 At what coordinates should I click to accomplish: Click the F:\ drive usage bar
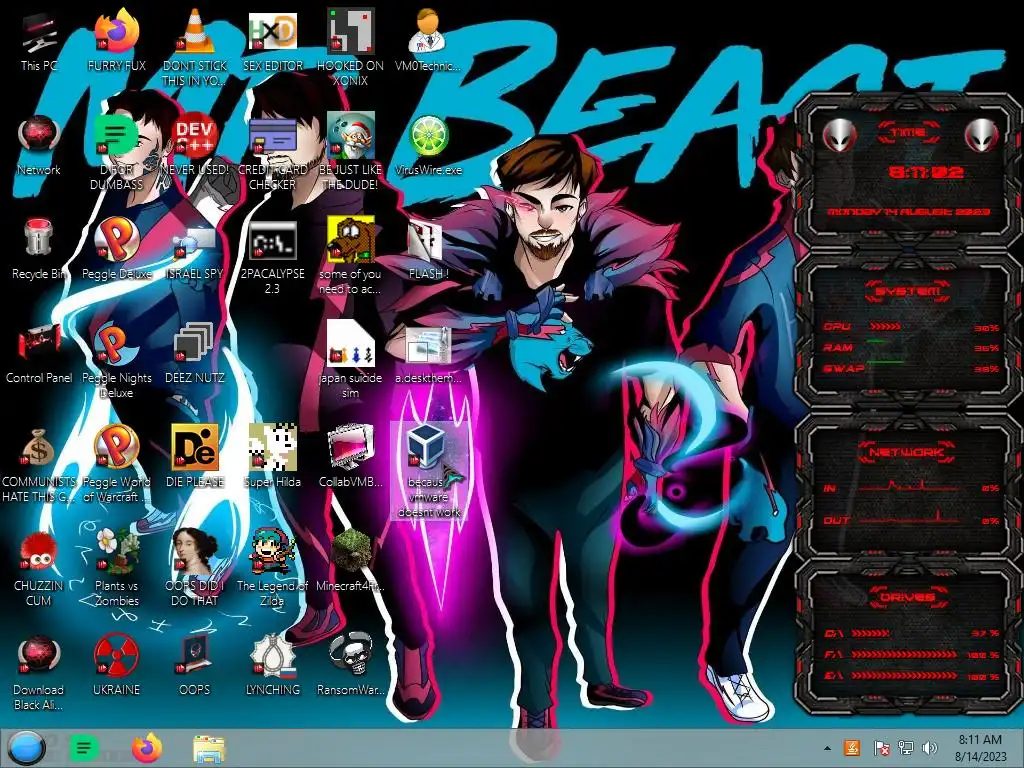click(904, 654)
